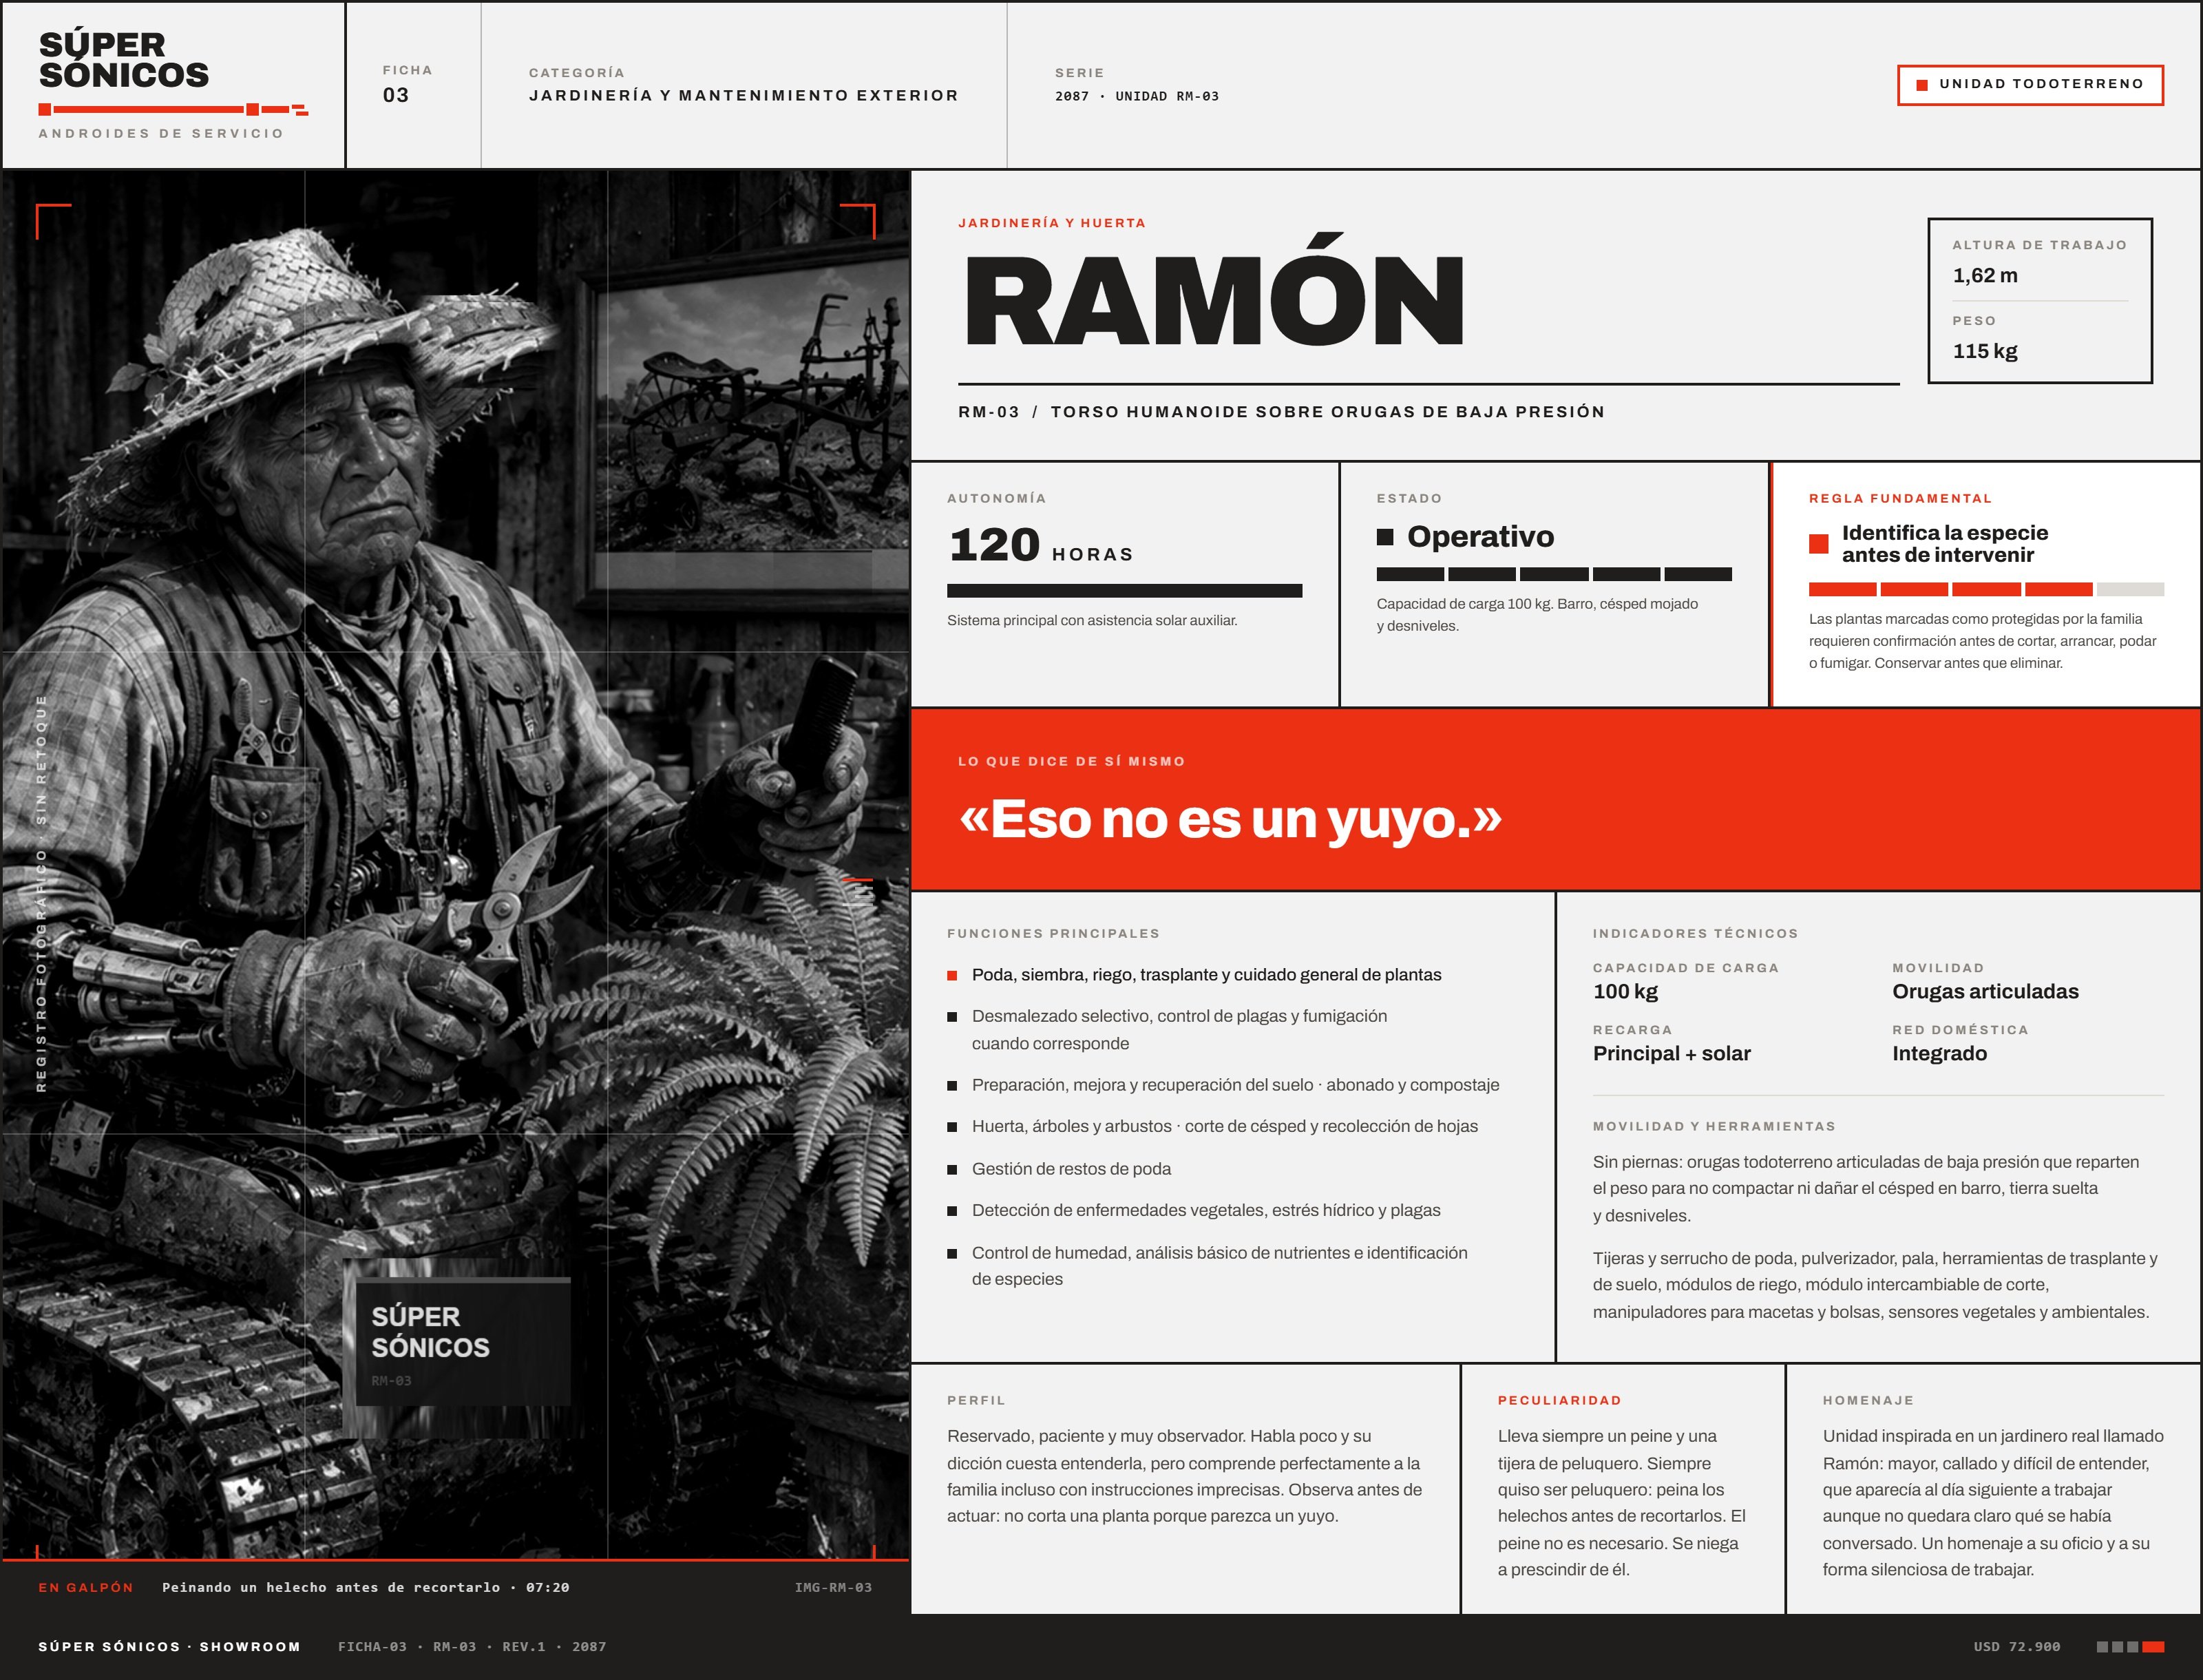
Task: Click the UNIDAD TODOTERRENO badge
Action: point(2030,85)
